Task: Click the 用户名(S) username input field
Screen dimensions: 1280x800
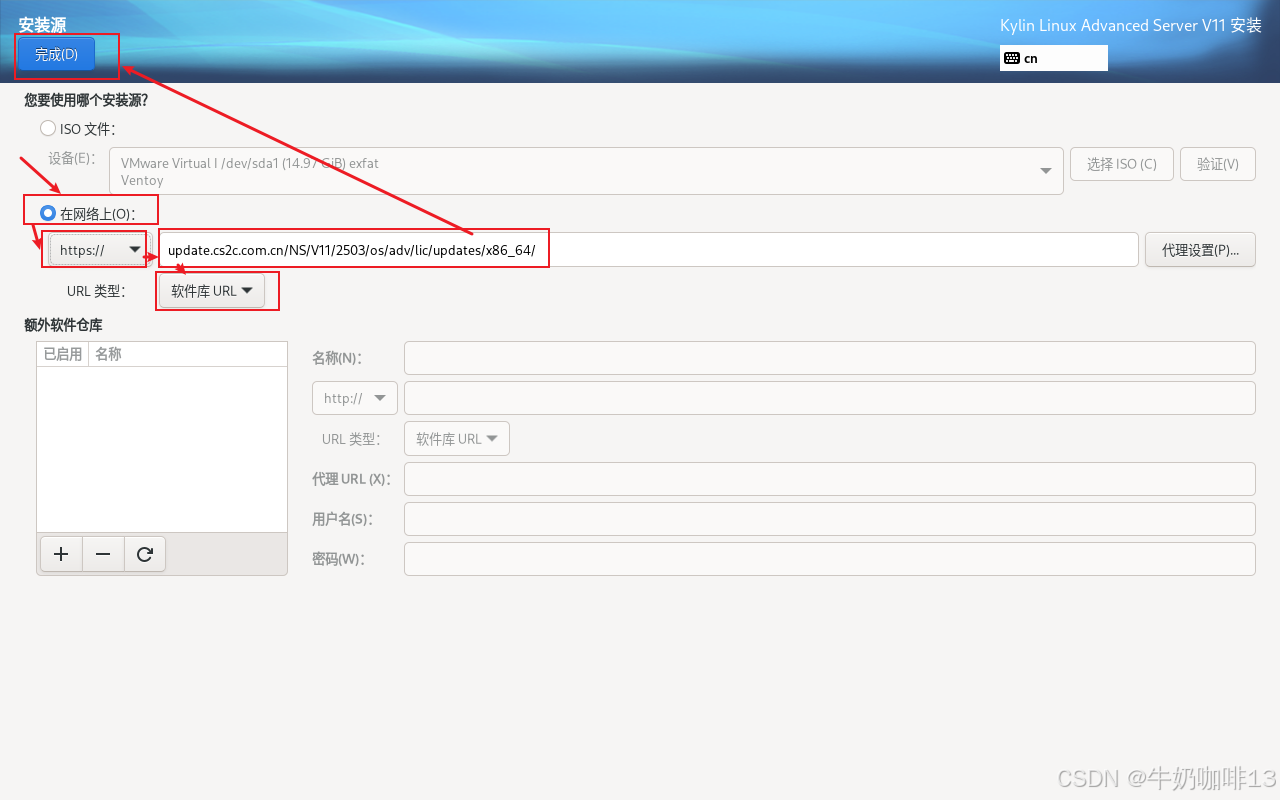Action: coord(829,519)
